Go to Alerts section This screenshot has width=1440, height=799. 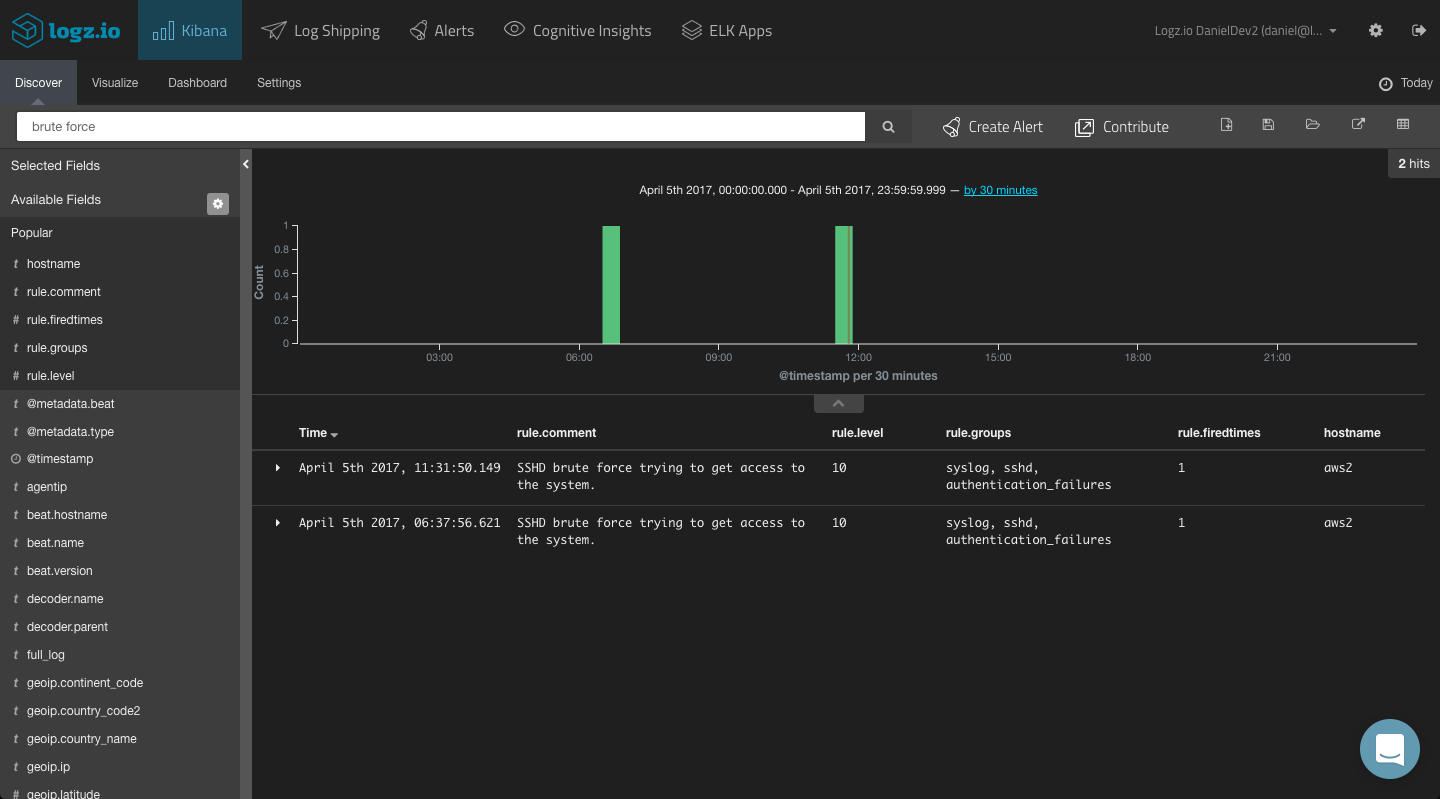pyautogui.click(x=442, y=31)
